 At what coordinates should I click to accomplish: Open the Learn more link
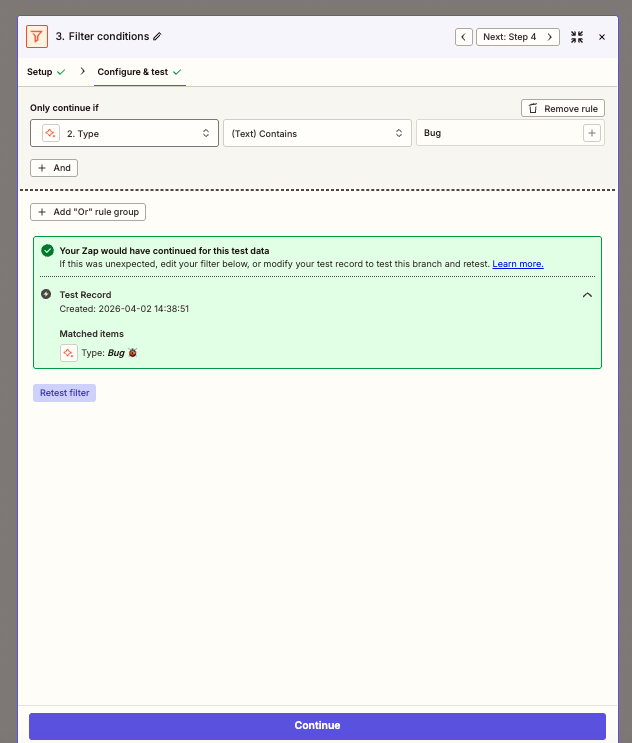[x=518, y=264]
